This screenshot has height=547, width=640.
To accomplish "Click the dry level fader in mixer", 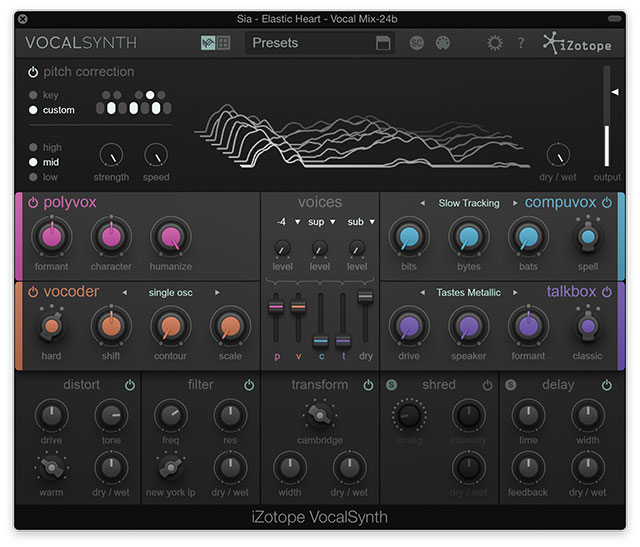I will pos(365,298).
